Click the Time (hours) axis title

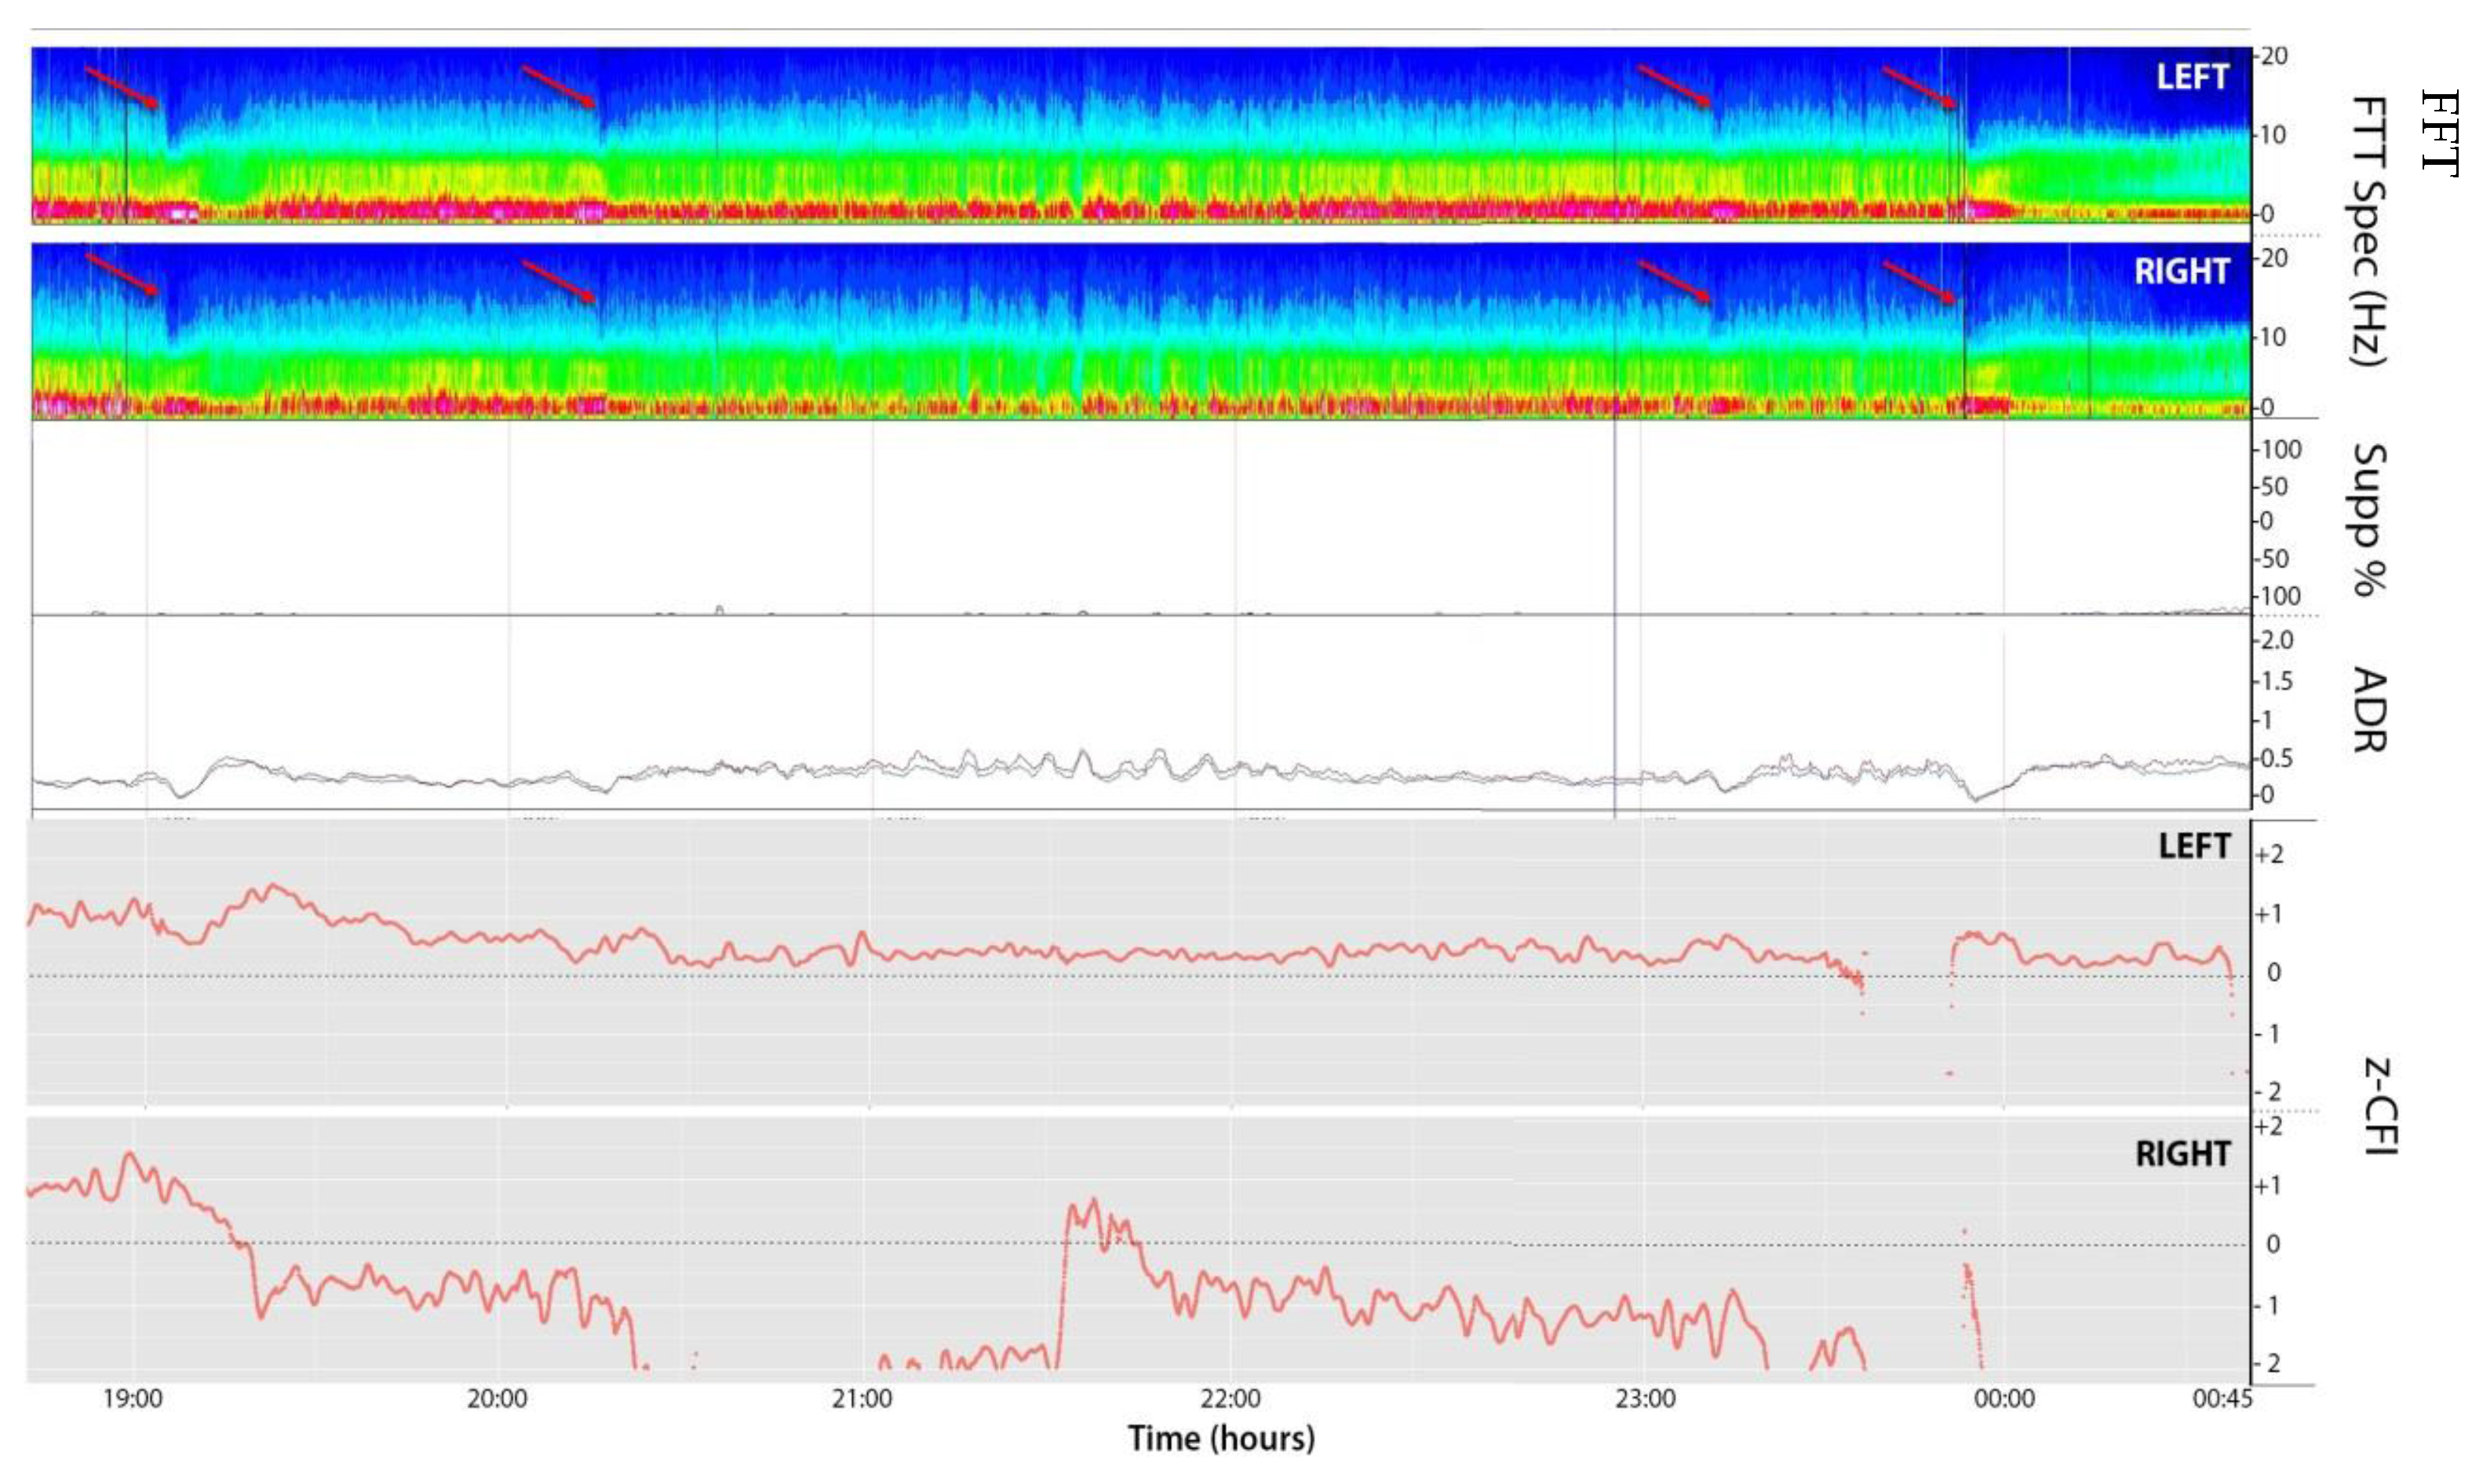pos(1221,1439)
